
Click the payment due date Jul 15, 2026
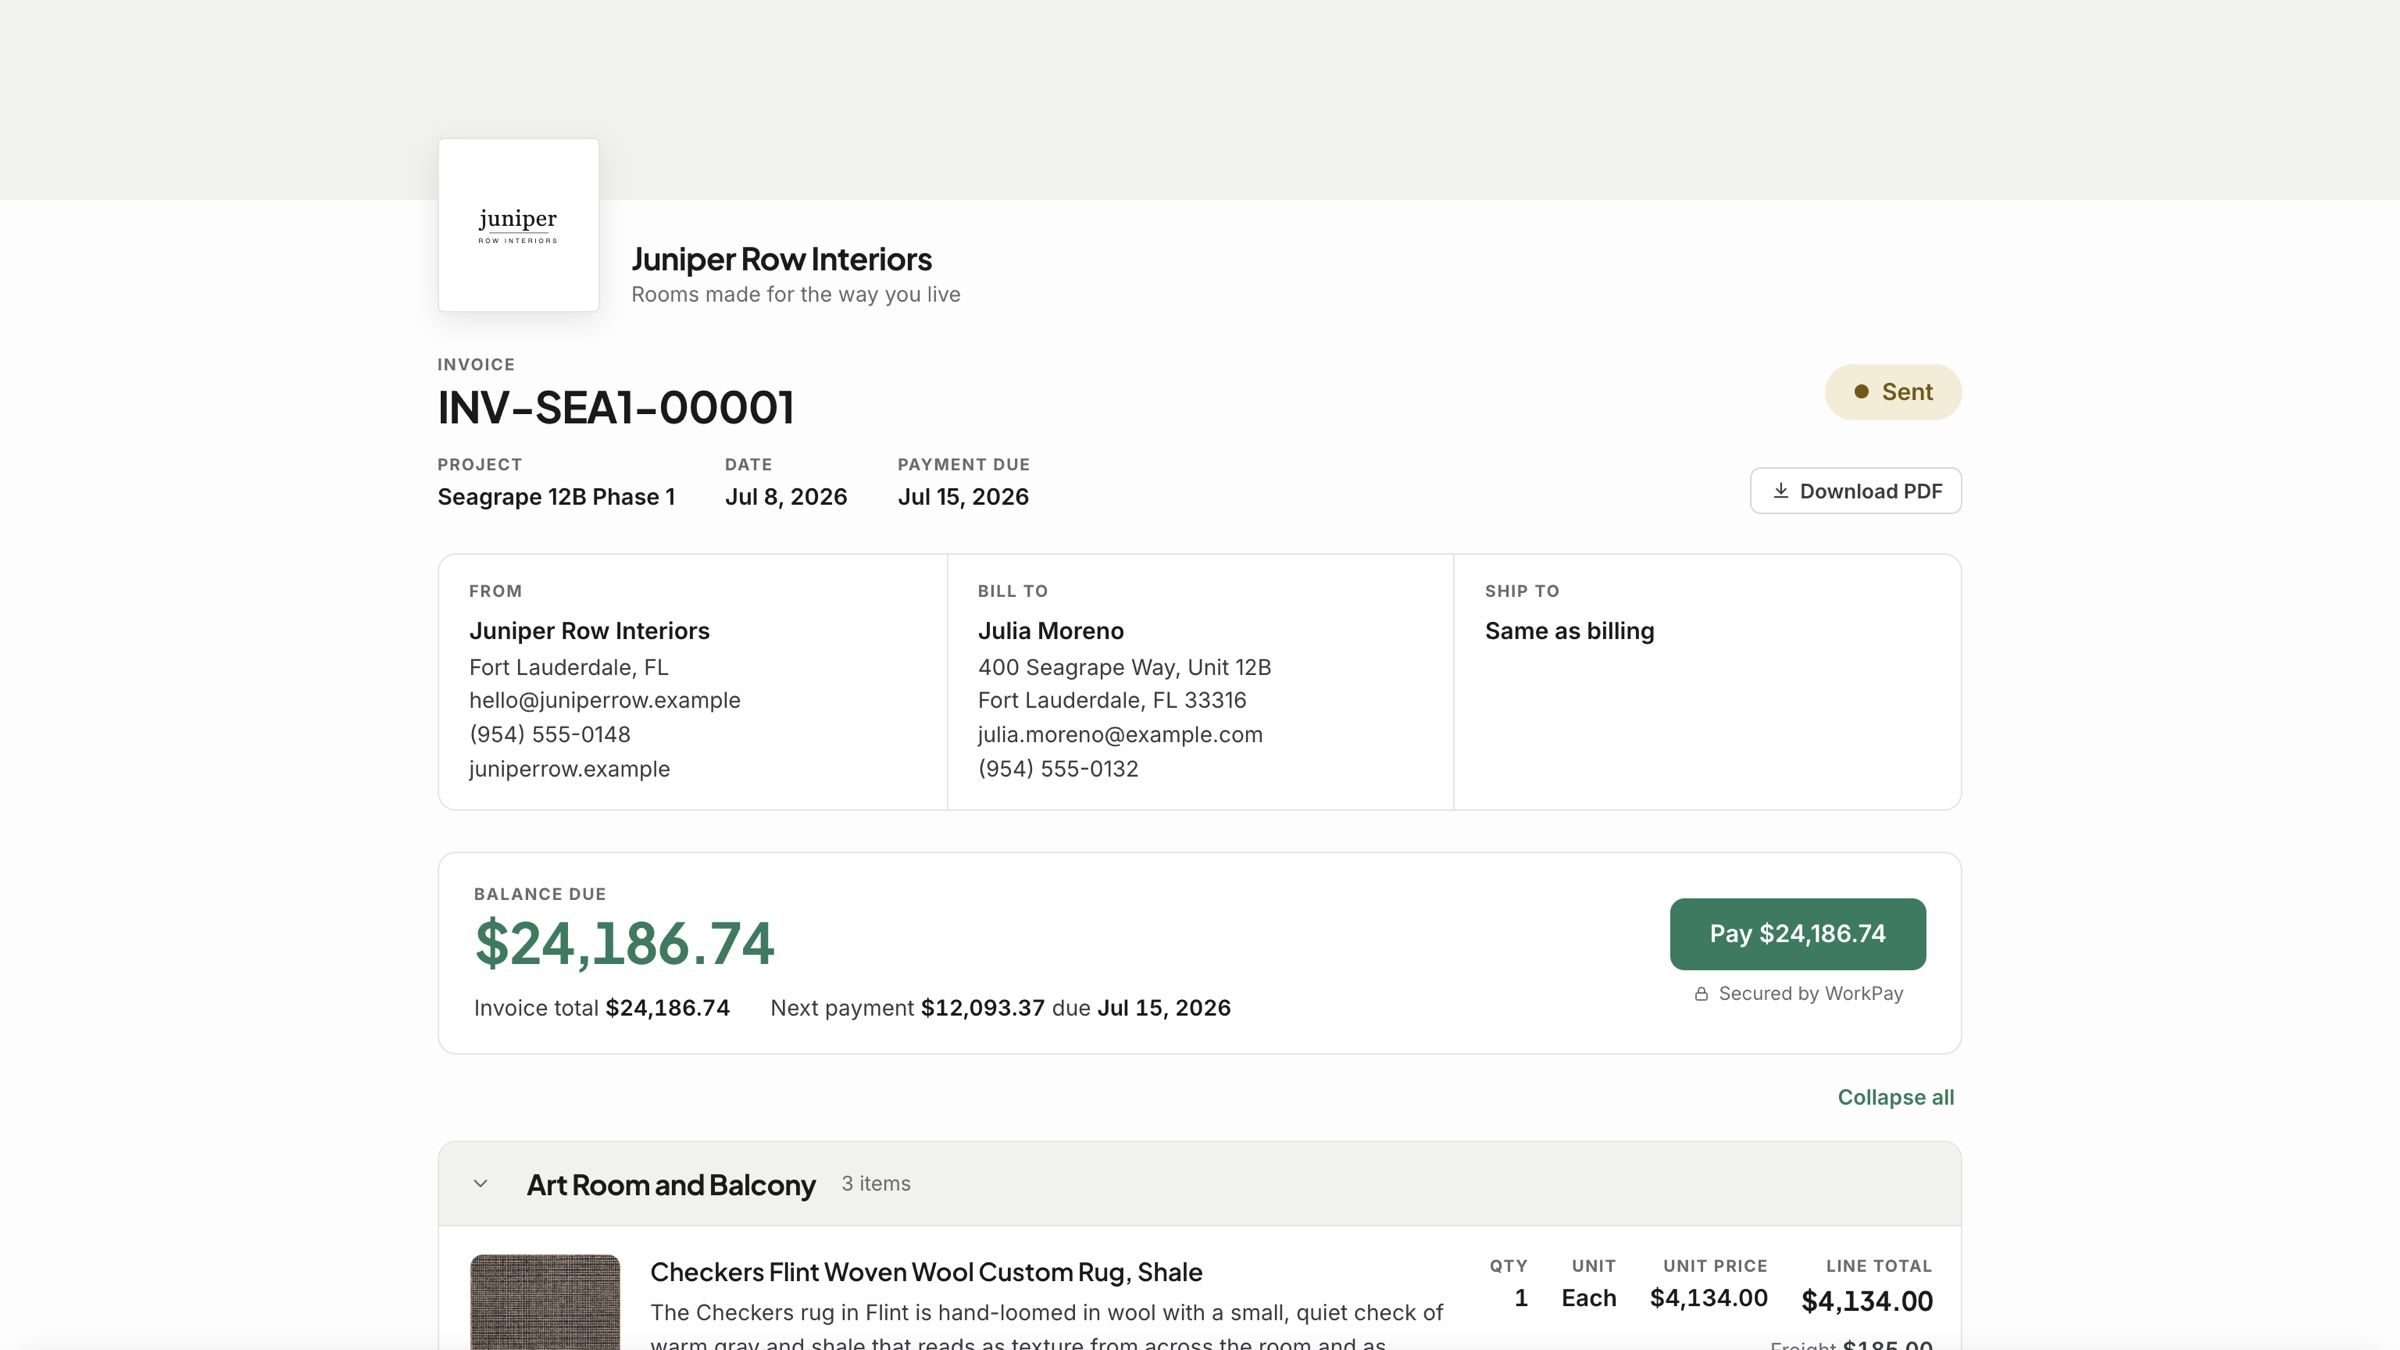coord(963,497)
